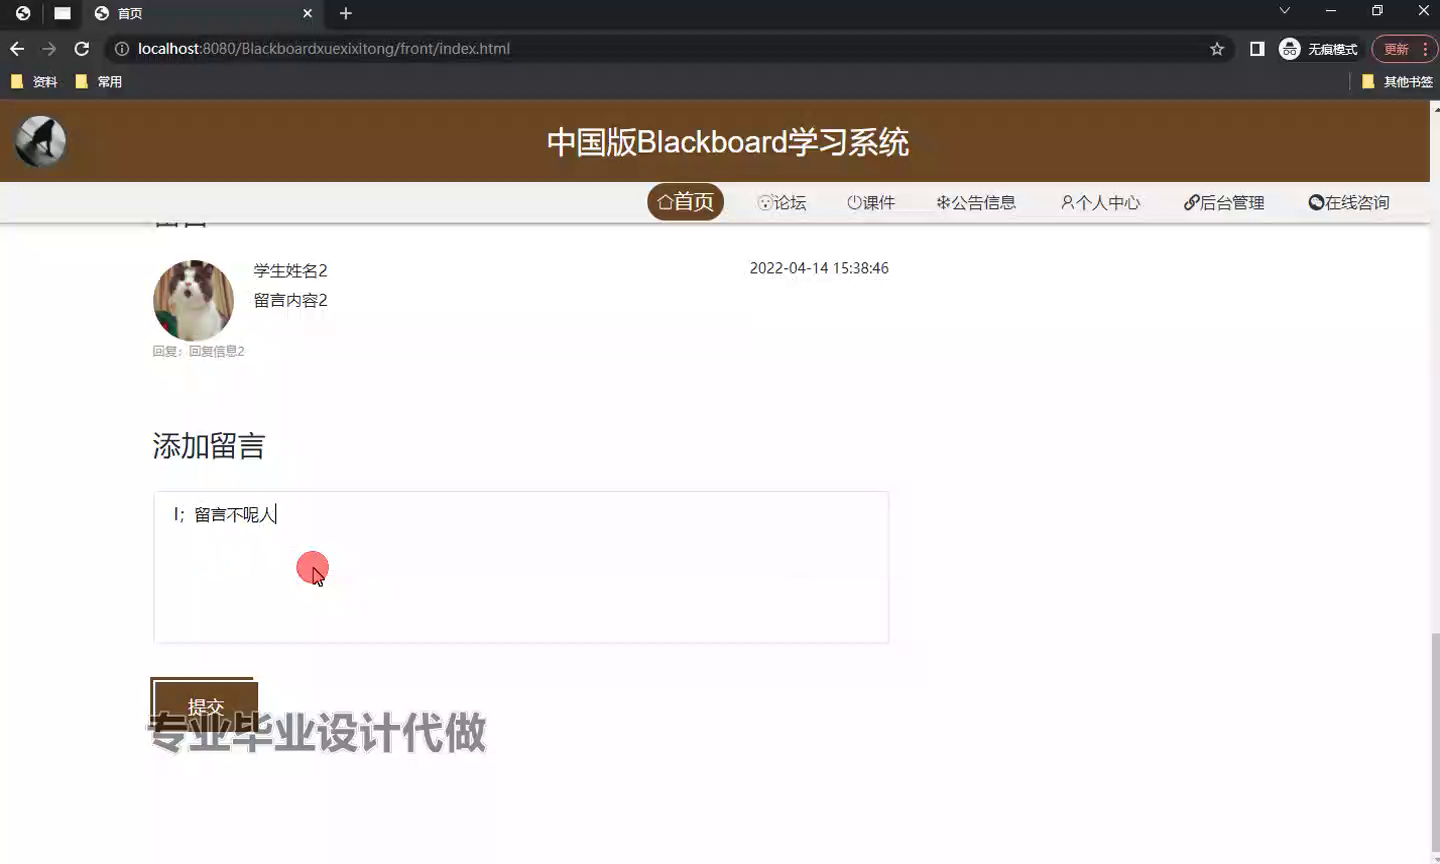This screenshot has width=1440, height=864.
Task: Open the side panel icon
Action: point(1257,49)
